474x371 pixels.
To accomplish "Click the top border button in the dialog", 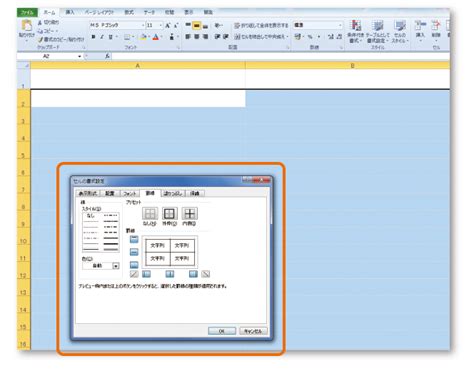I will [134, 239].
